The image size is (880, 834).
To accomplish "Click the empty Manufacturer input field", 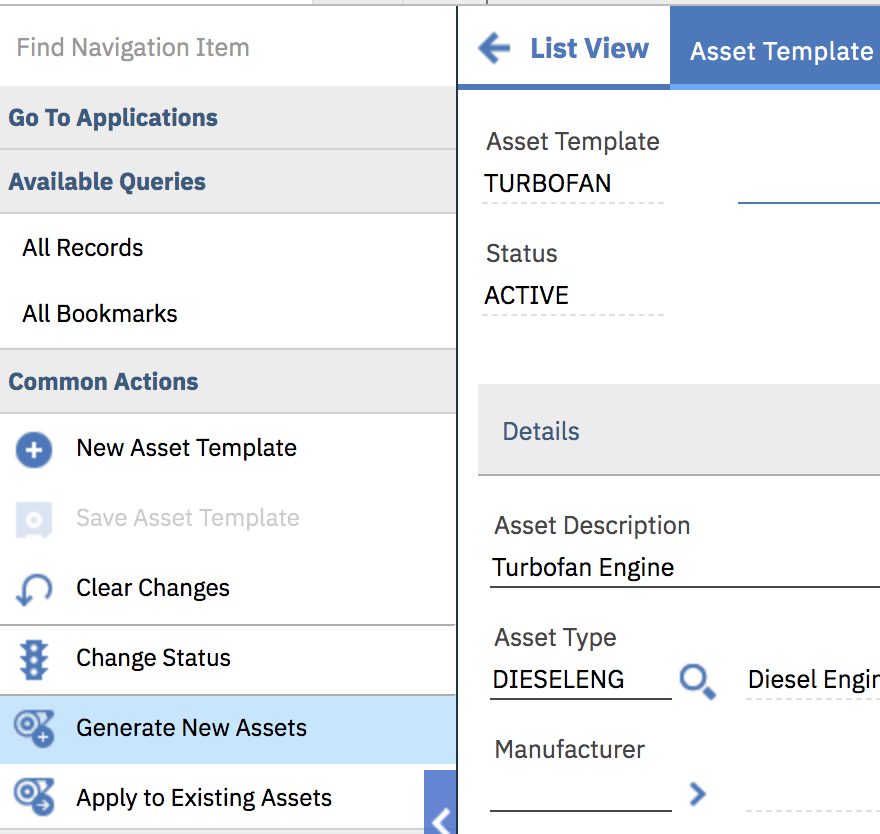I will pos(580,794).
